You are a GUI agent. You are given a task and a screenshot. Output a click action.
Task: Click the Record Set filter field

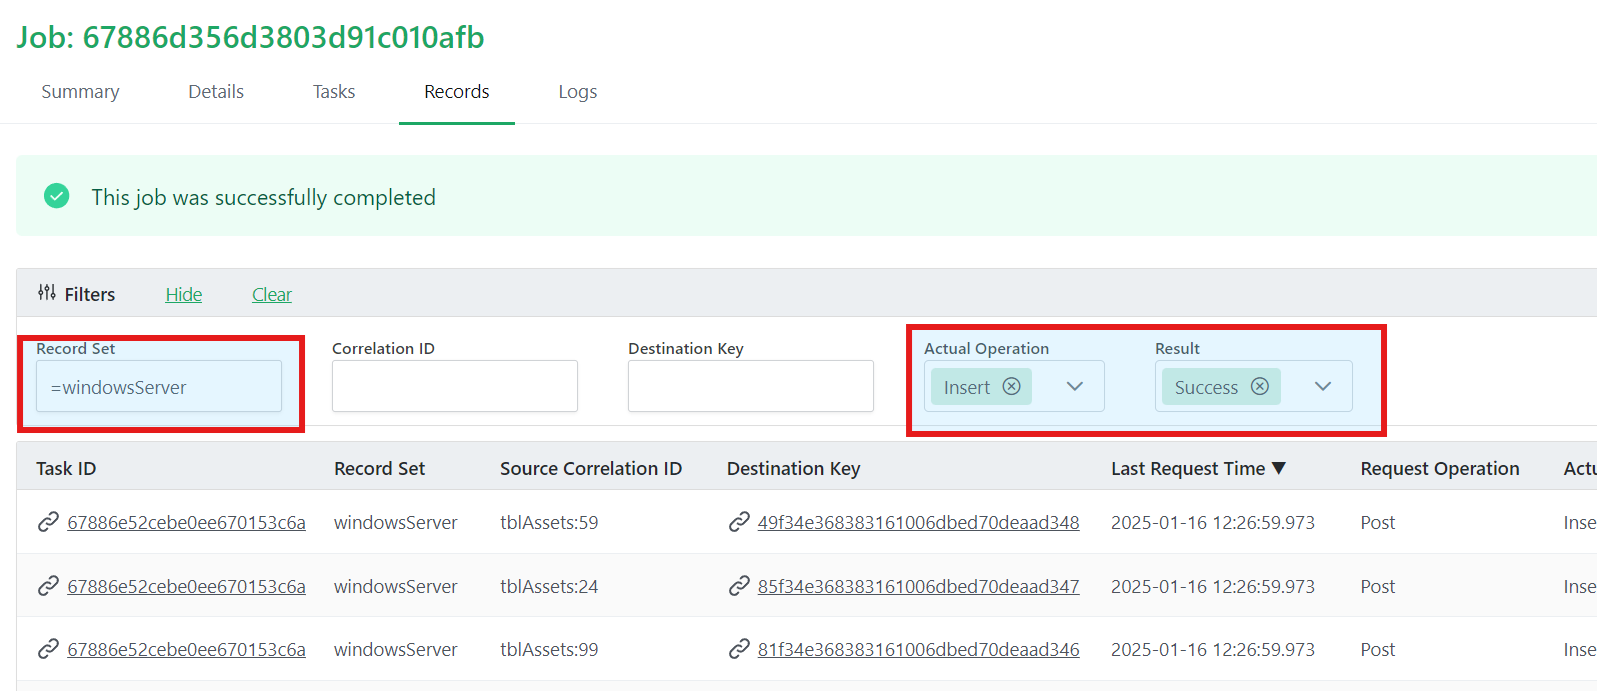[159, 386]
